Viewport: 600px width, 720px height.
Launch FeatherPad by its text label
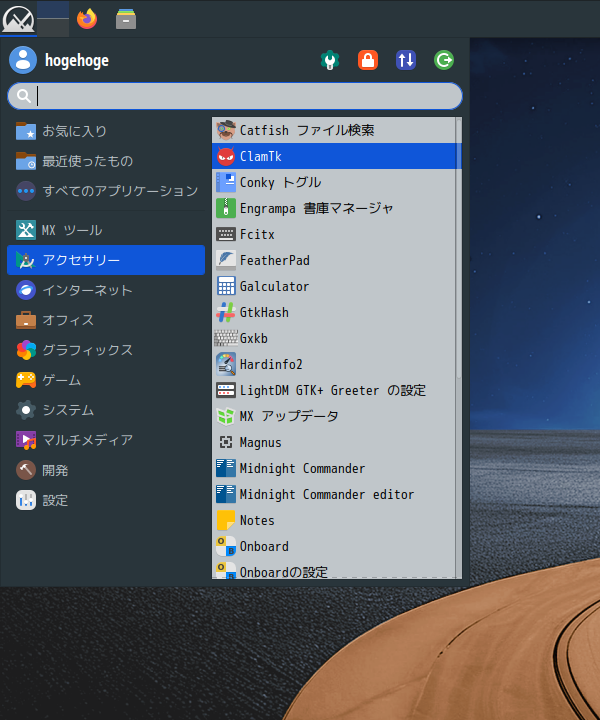275,260
